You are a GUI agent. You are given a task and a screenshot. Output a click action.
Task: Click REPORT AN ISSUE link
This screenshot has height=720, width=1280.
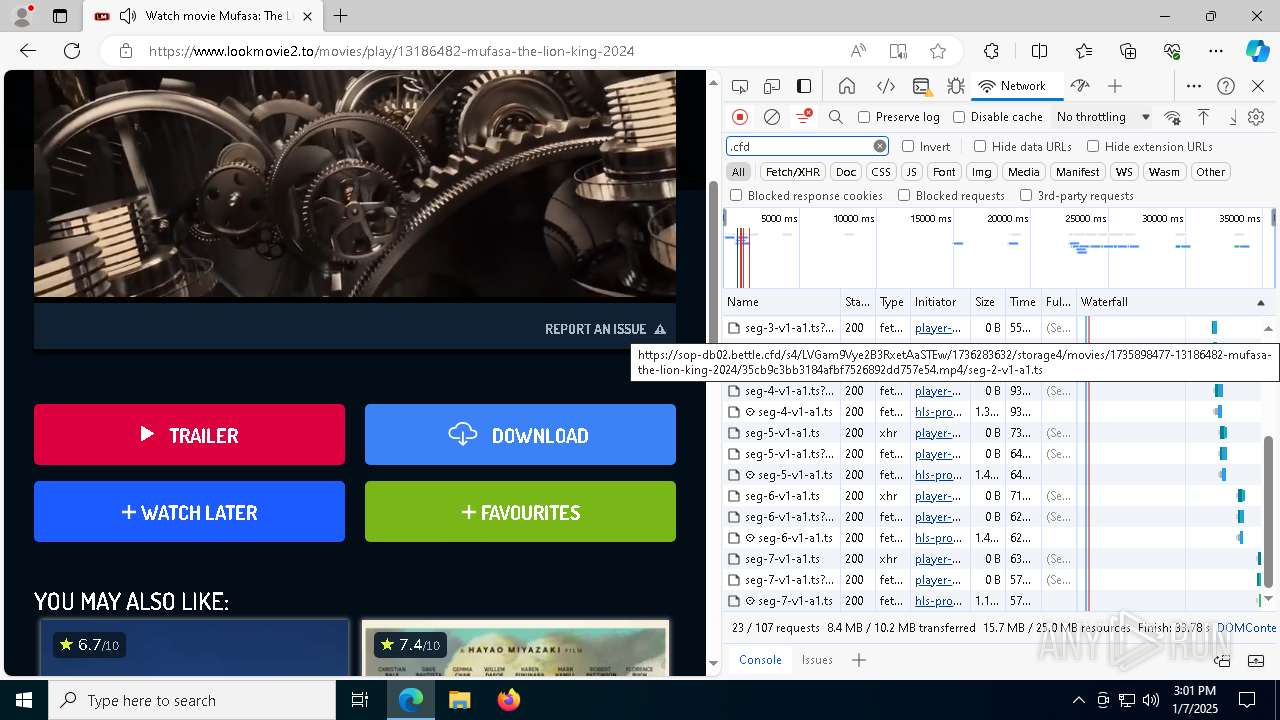(x=605, y=329)
